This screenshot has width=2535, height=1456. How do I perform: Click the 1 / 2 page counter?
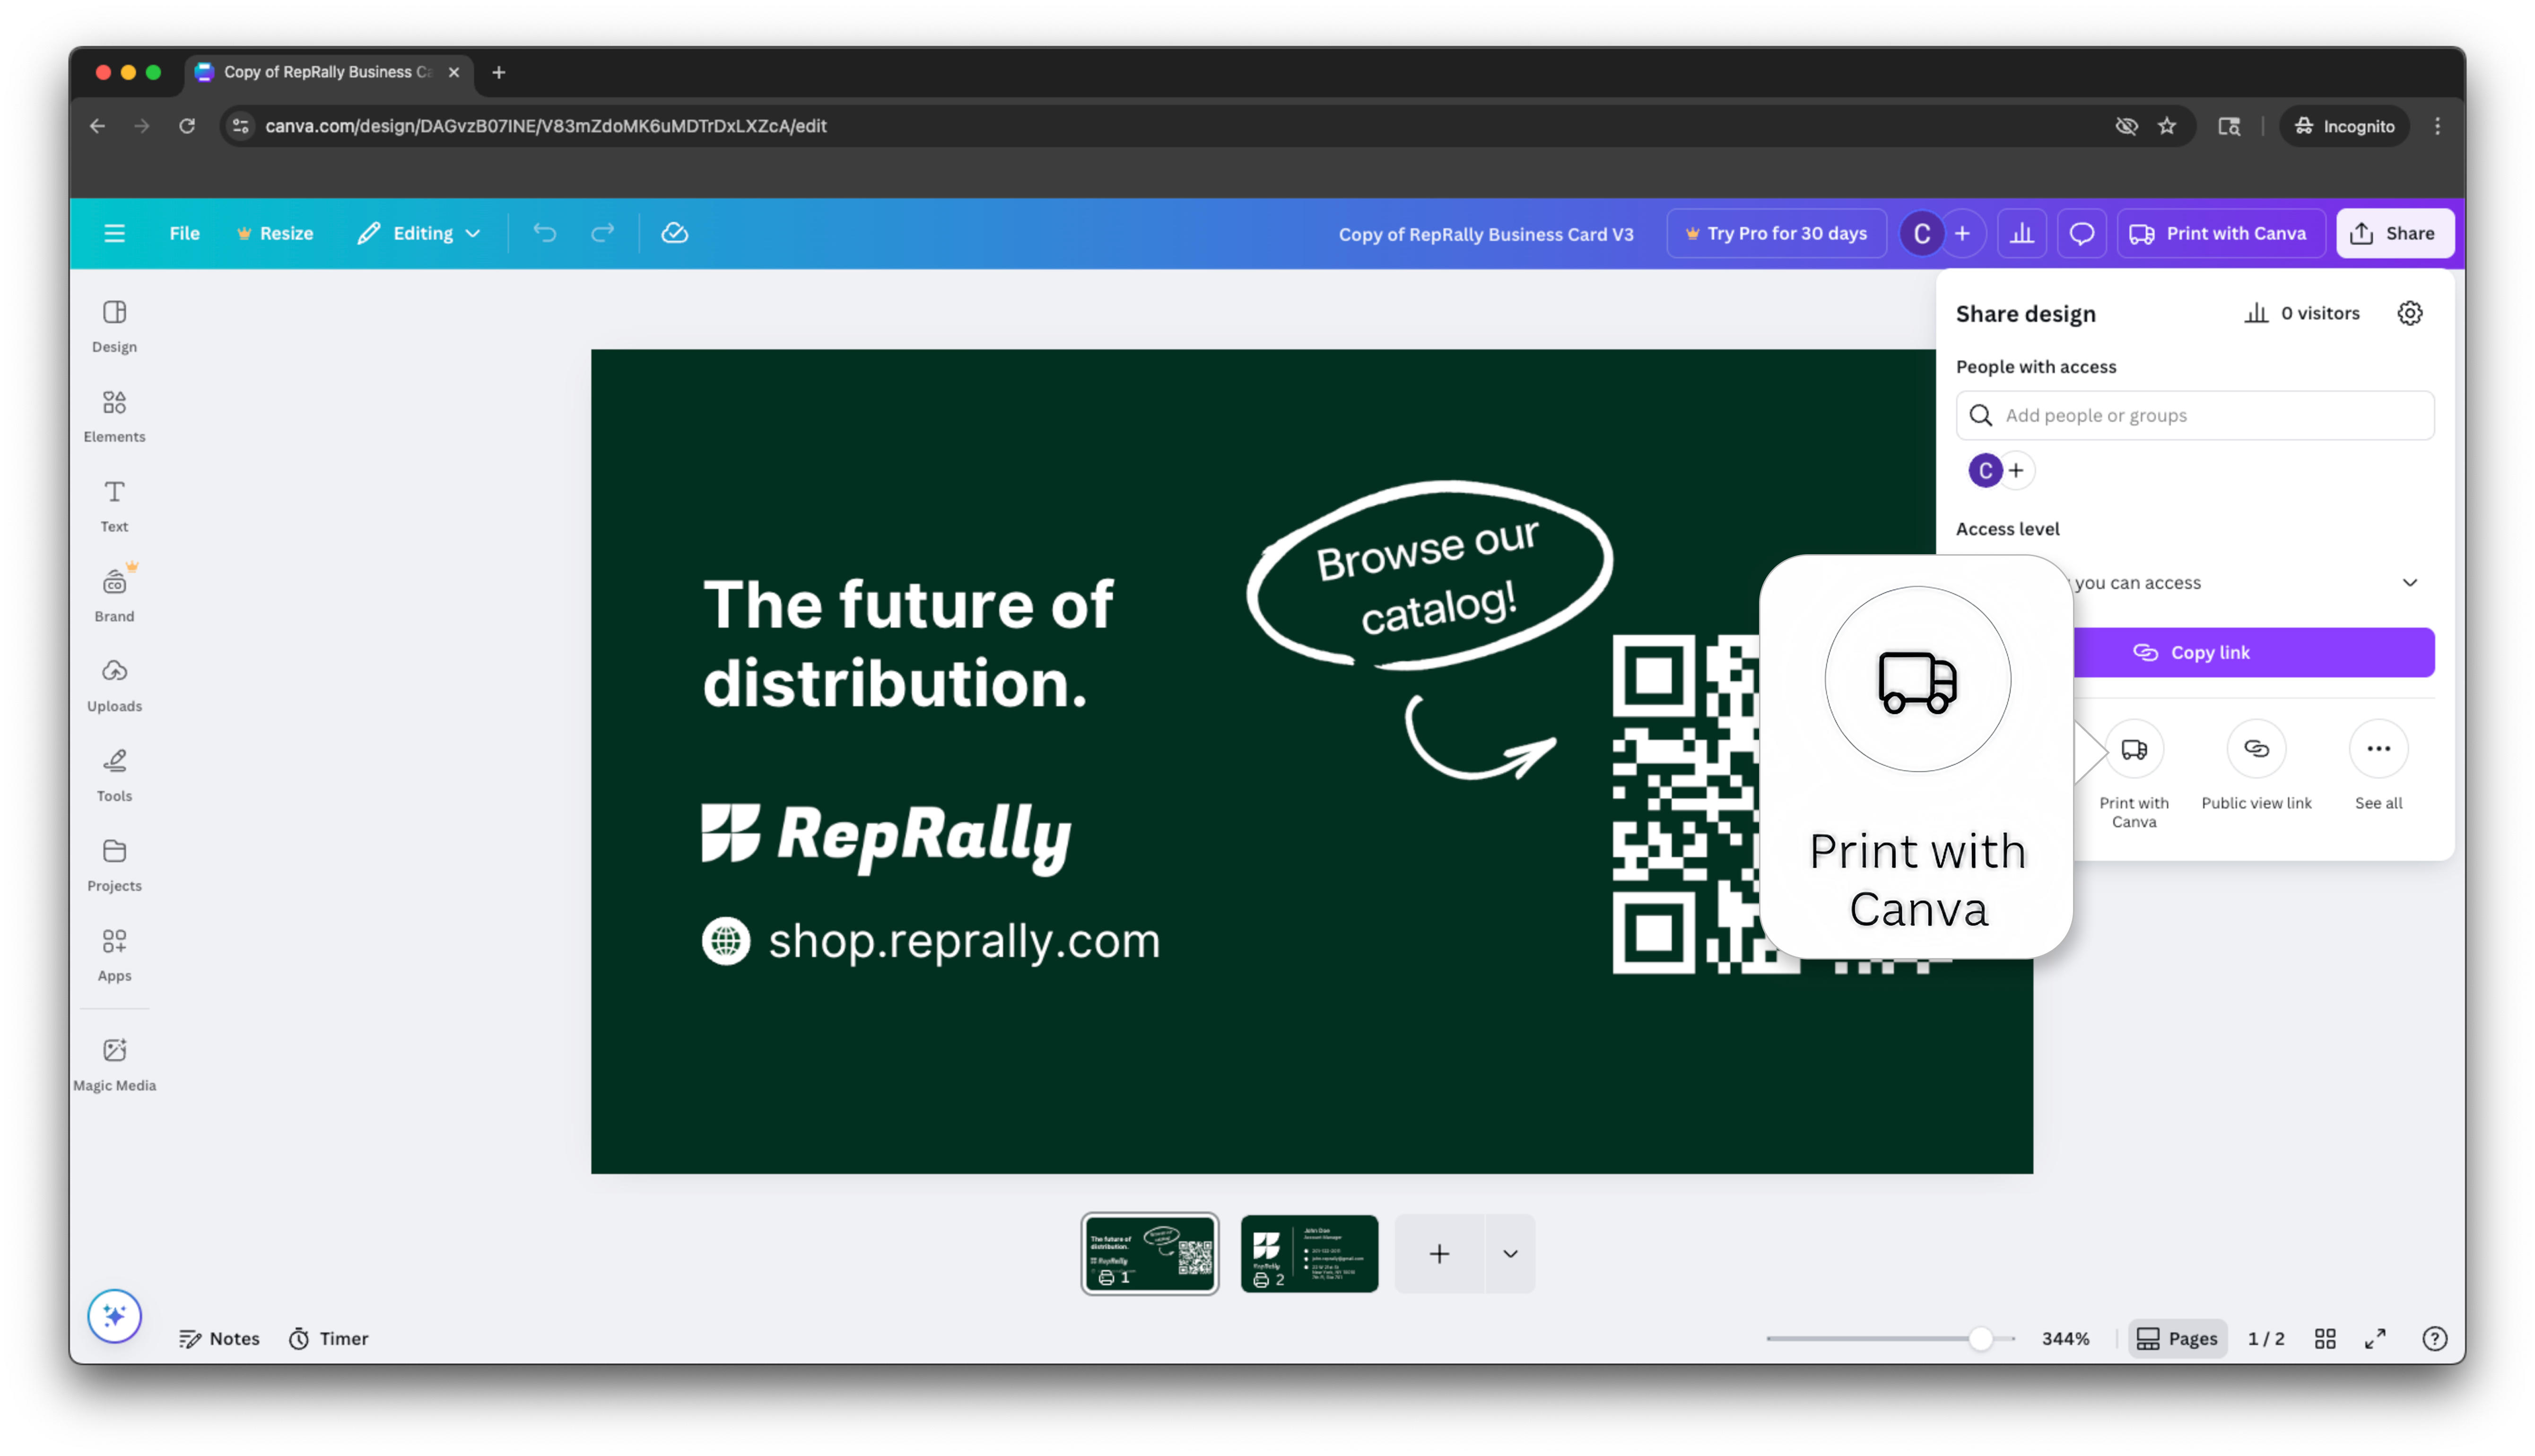[2266, 1339]
